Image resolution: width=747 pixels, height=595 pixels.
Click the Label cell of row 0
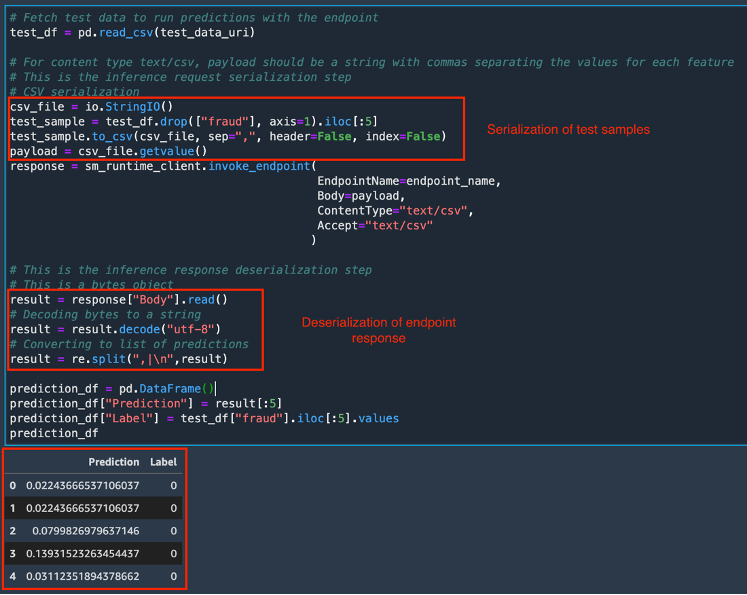(173, 485)
